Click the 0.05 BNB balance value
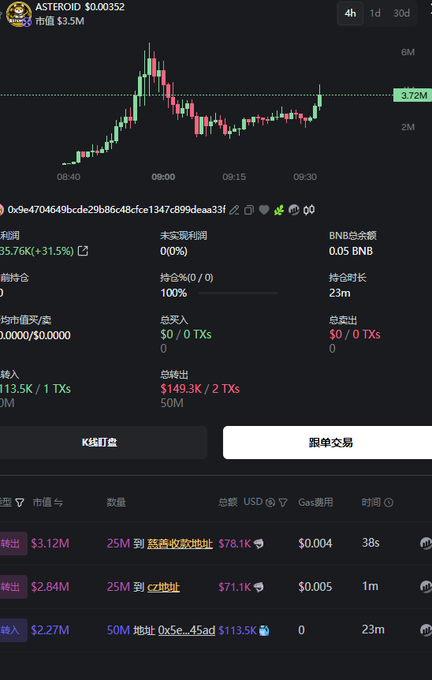Screen dimensions: 432x680 [x=350, y=251]
